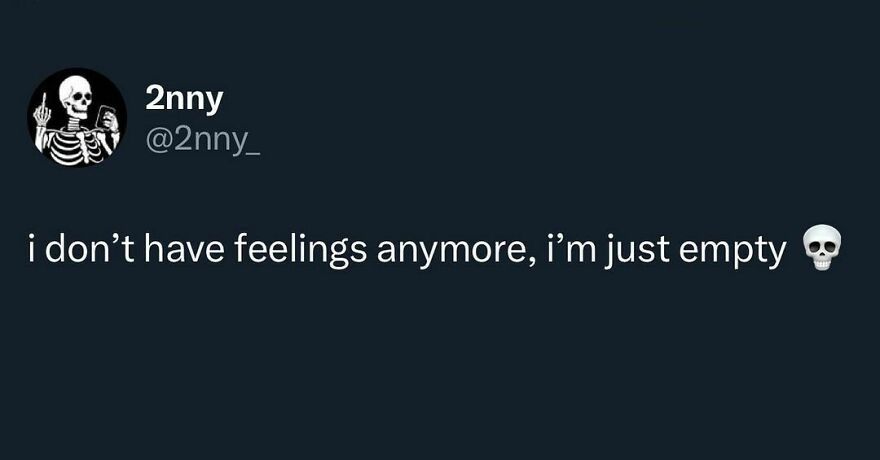Click the first letter "i" of tweet

(33, 252)
